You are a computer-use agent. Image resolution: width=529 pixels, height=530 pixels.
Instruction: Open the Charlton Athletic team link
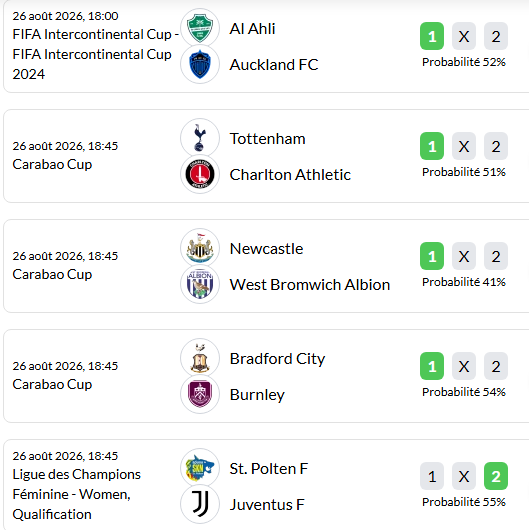(x=290, y=175)
